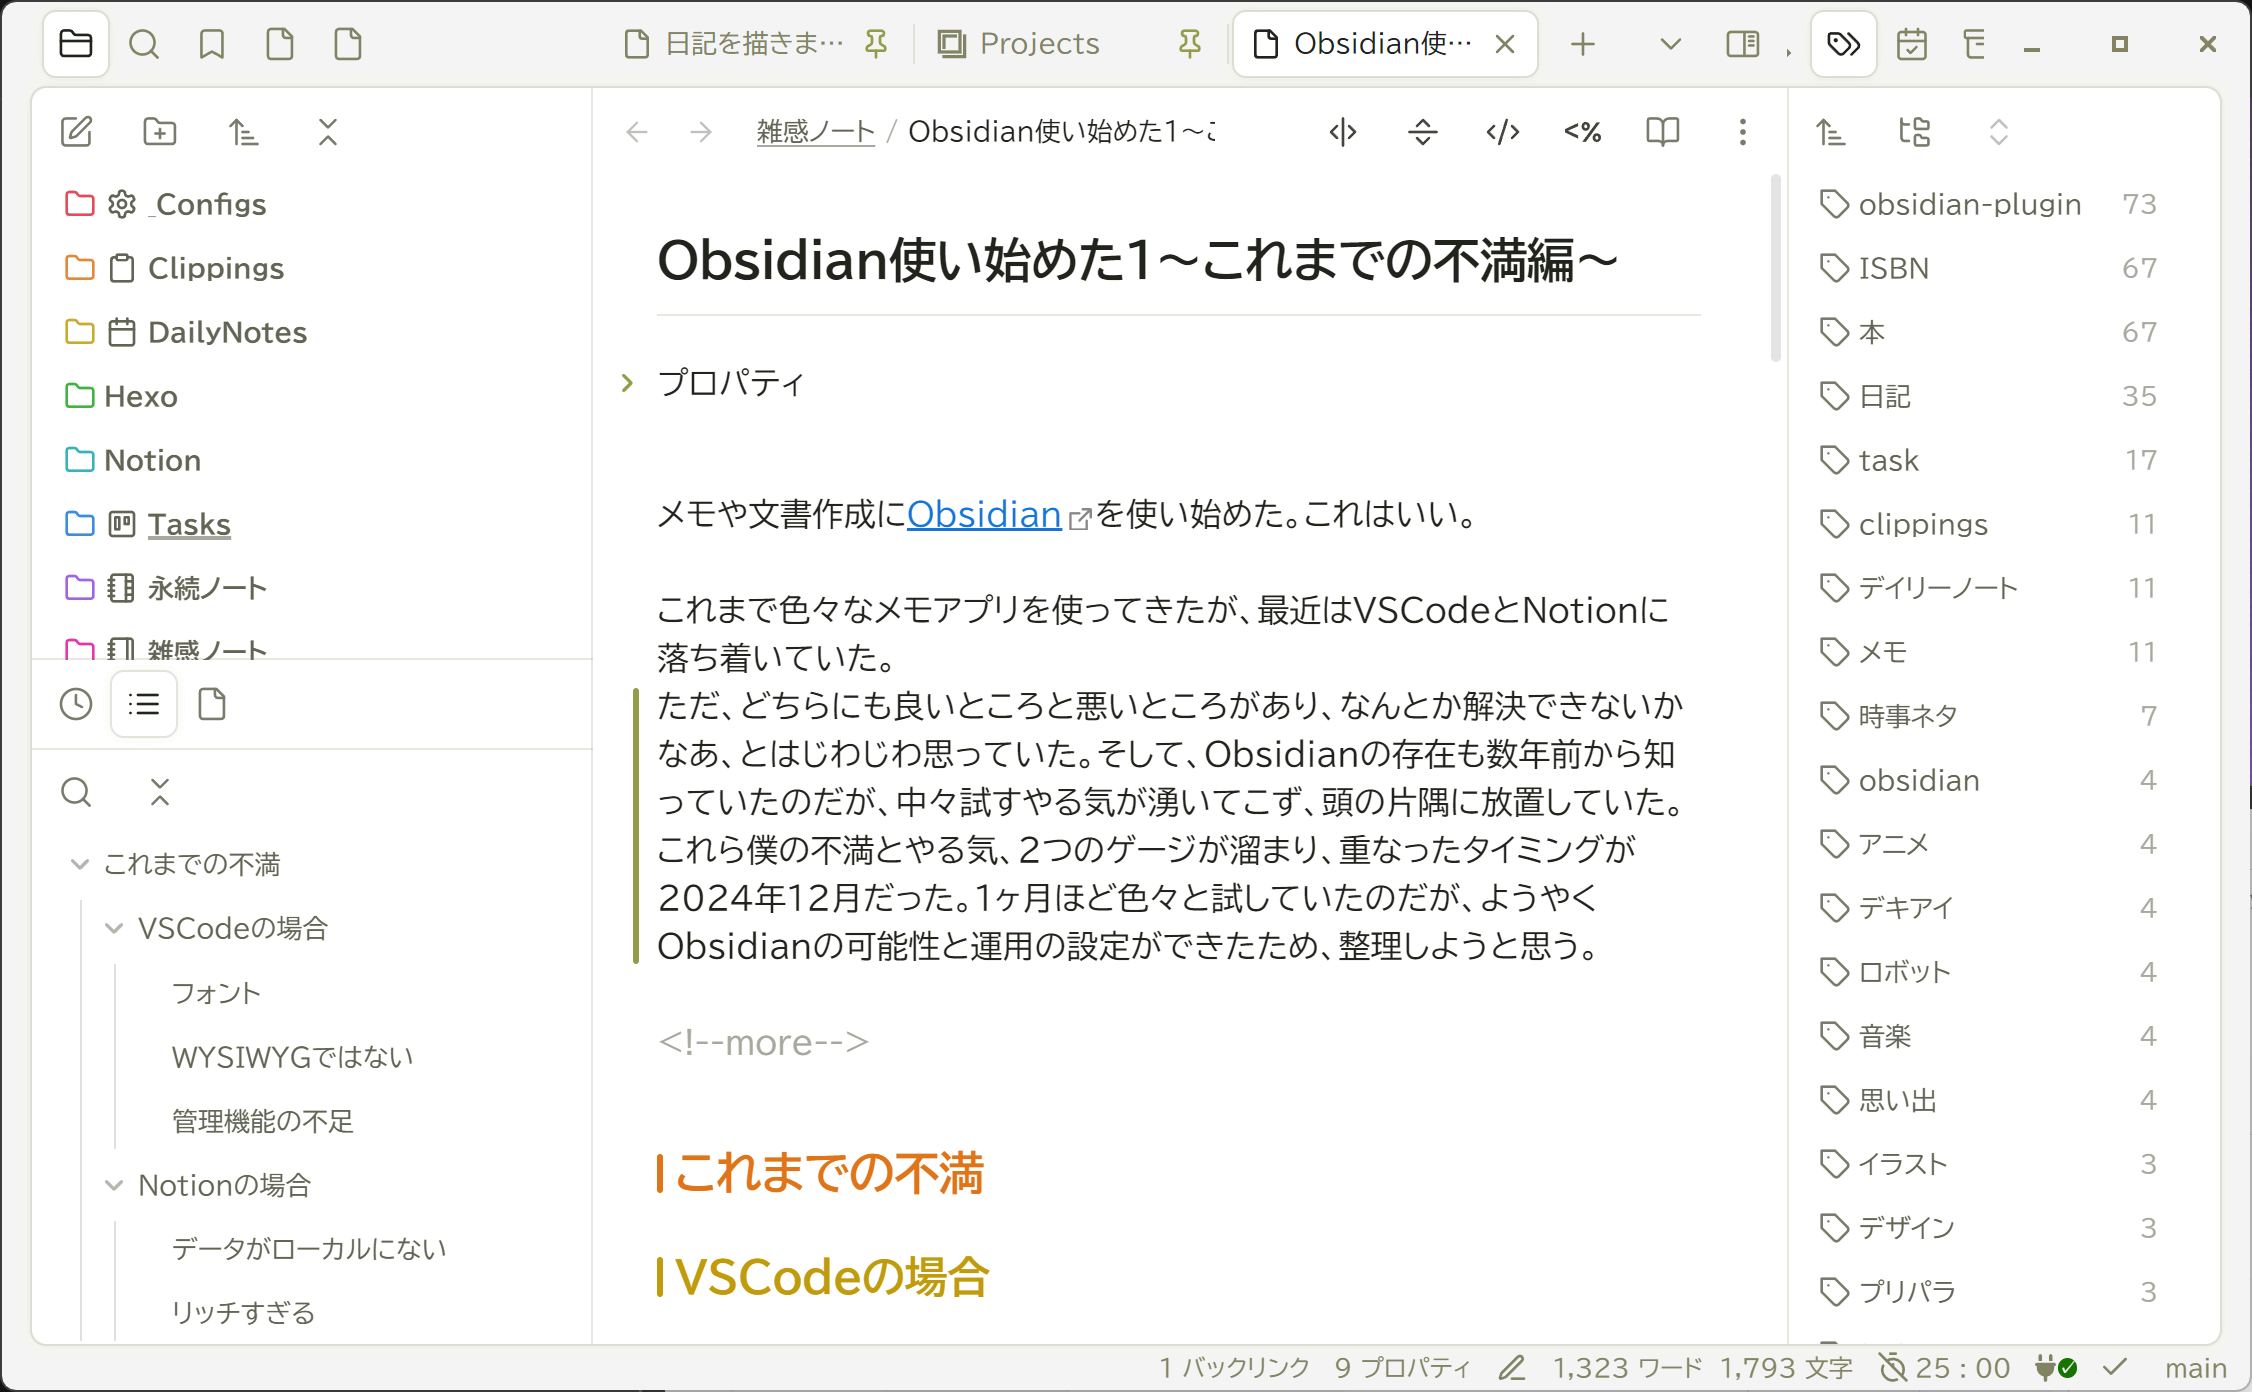Select the outline list tab icon
The width and height of the screenshot is (2252, 1392).
coord(144,704)
